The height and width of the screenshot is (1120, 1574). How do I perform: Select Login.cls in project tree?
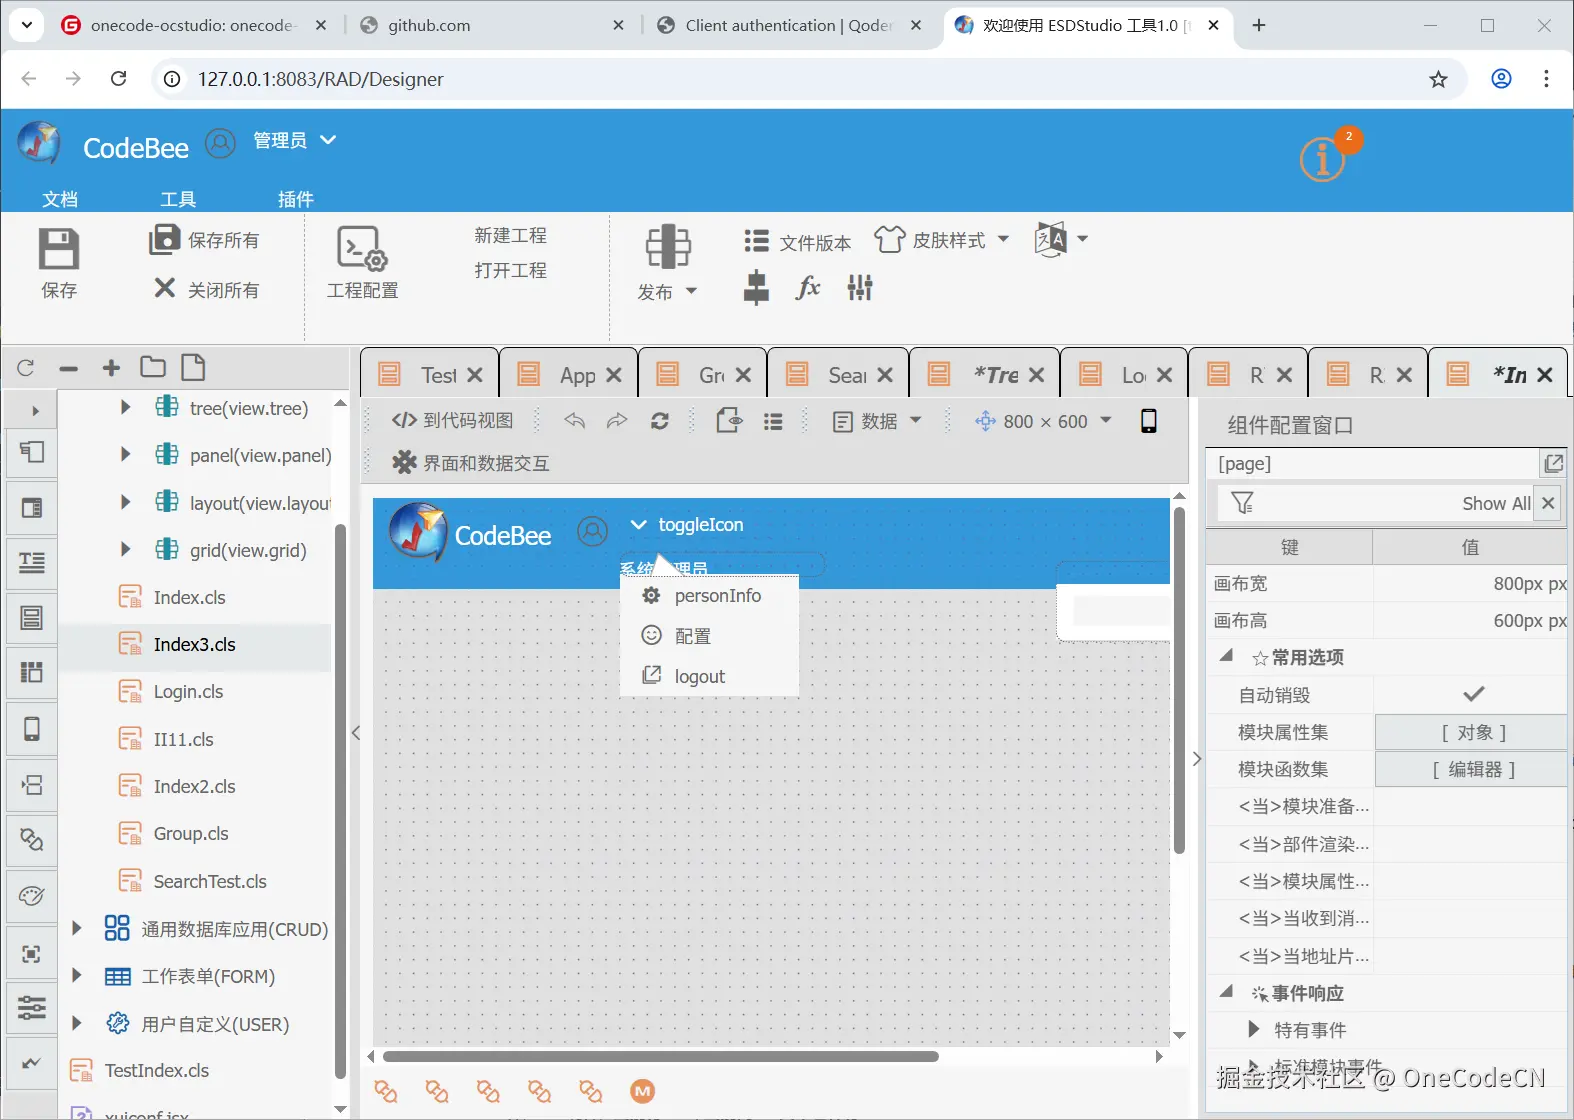(188, 692)
